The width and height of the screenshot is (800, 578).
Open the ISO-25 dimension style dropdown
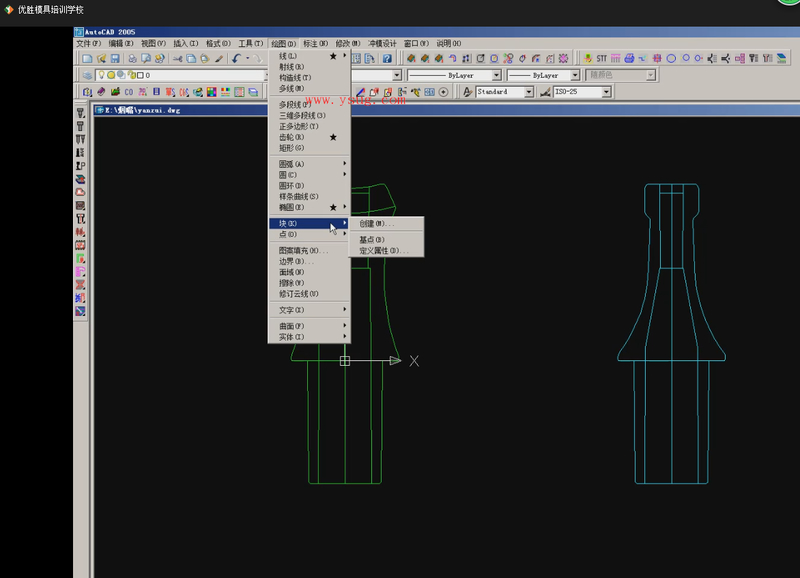pos(606,92)
